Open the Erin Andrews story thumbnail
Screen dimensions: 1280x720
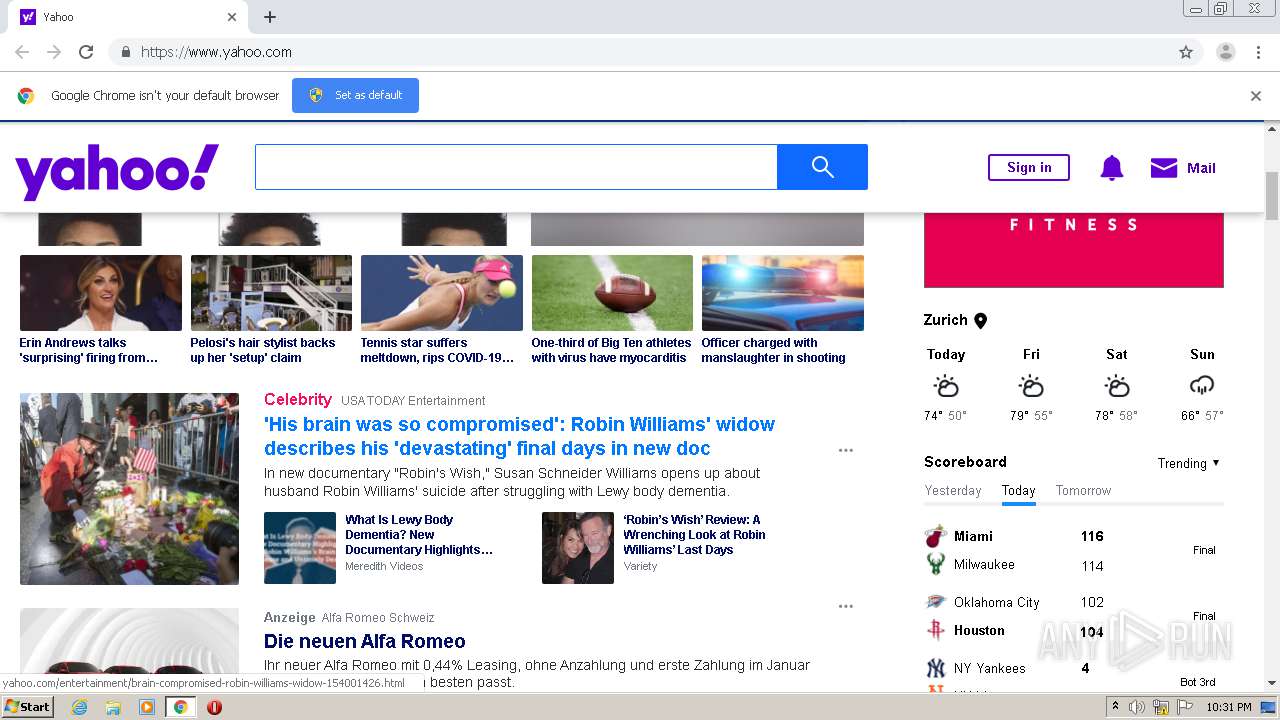(x=101, y=293)
